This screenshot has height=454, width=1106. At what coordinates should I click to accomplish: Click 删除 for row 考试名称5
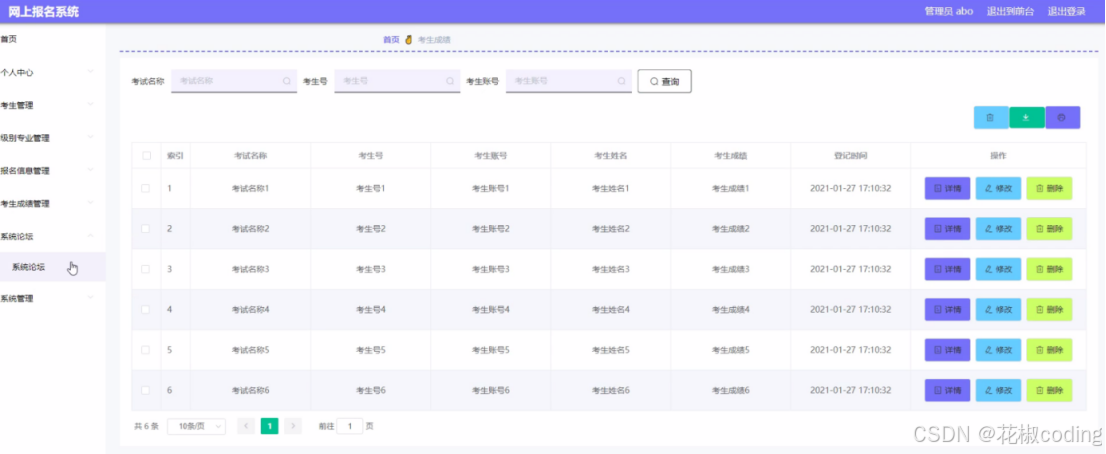pyautogui.click(x=1049, y=350)
